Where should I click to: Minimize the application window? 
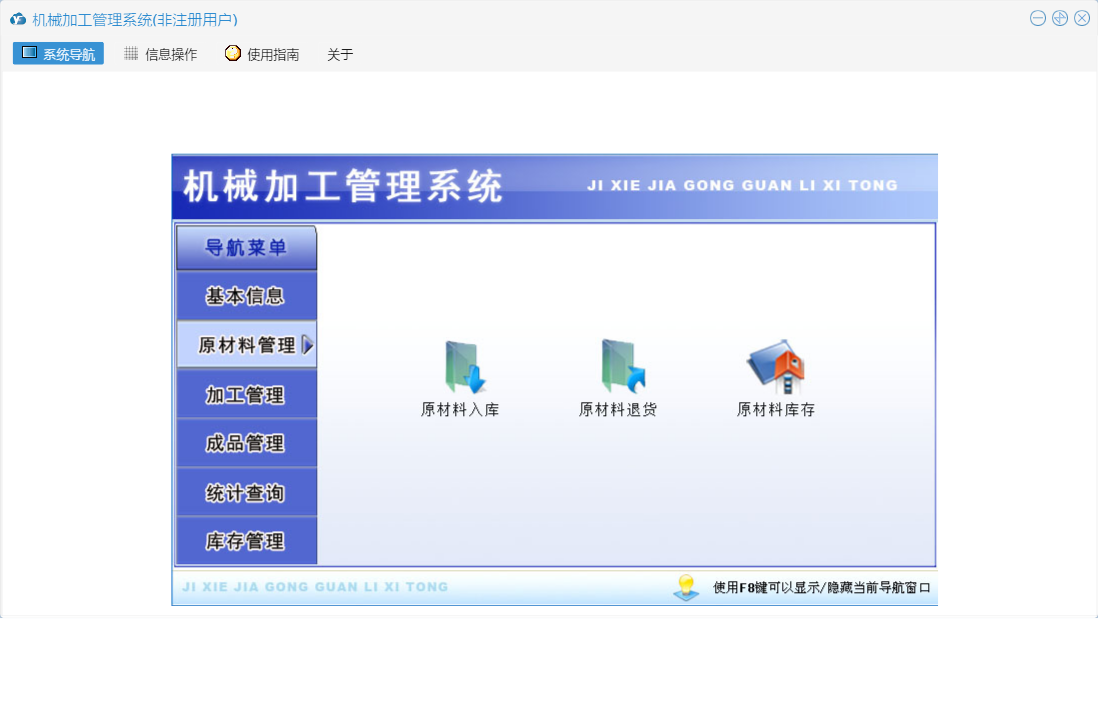[x=1038, y=18]
